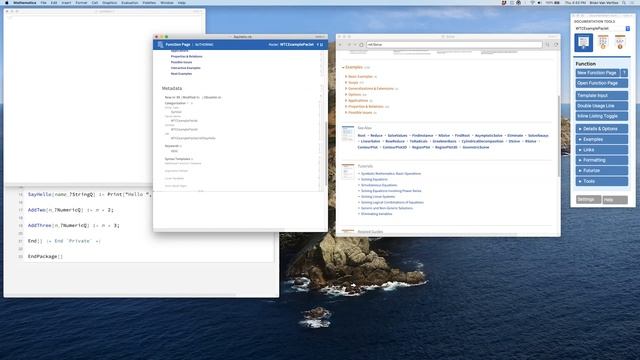Click Help button in Documentation Tools palette
This screenshot has width=640, height=360.
[615, 200]
